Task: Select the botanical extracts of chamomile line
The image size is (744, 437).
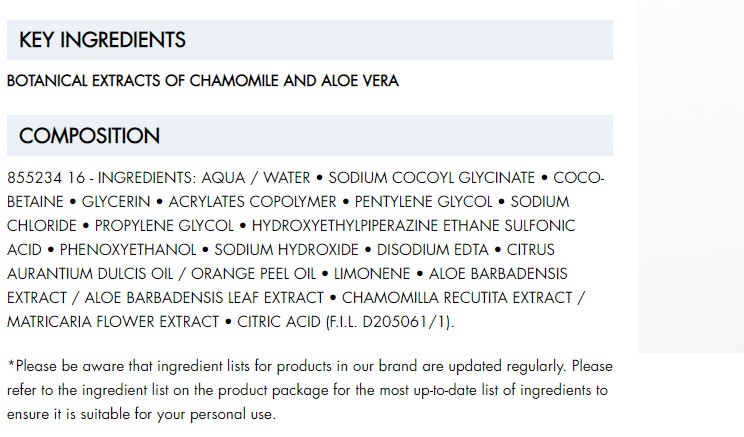Action: (x=203, y=81)
